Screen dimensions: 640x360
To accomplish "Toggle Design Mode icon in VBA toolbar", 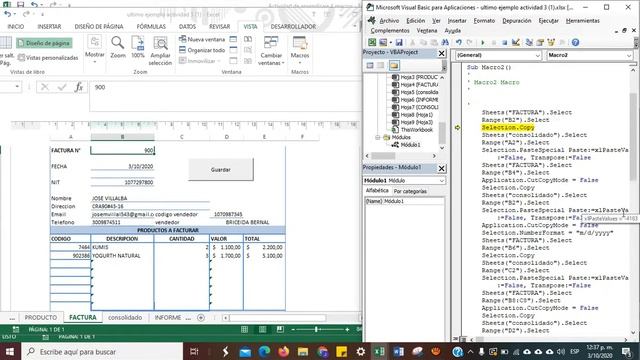I will [x=516, y=42].
